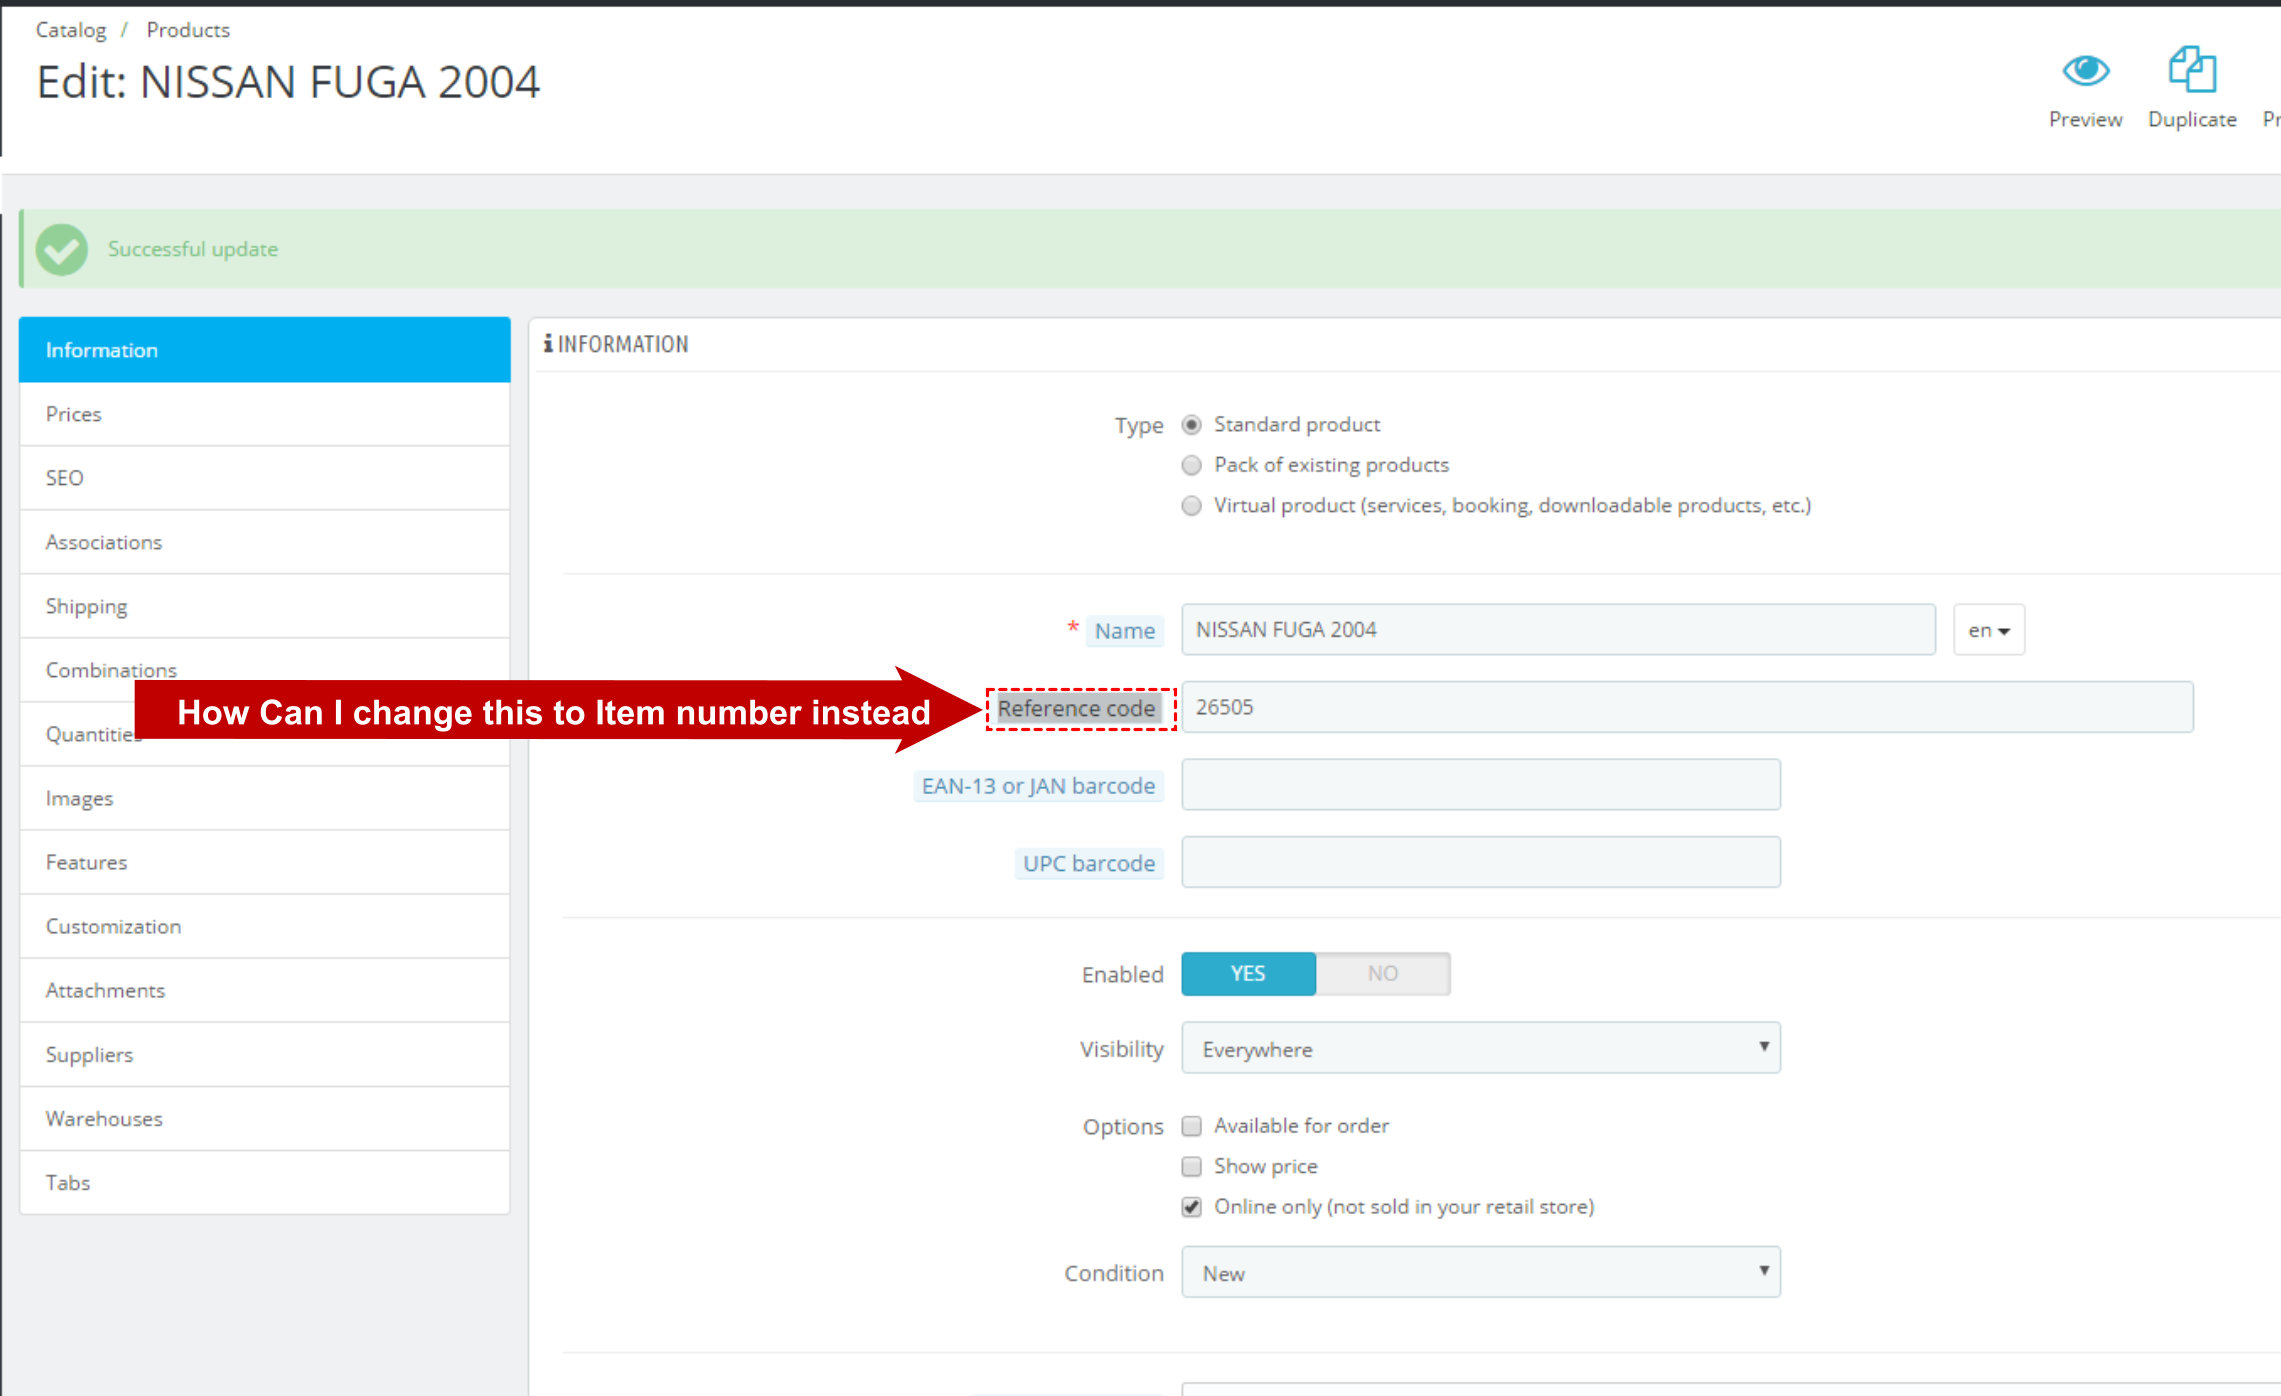Open the en language selector
Screen dimensions: 2281x1396
(x=1988, y=631)
